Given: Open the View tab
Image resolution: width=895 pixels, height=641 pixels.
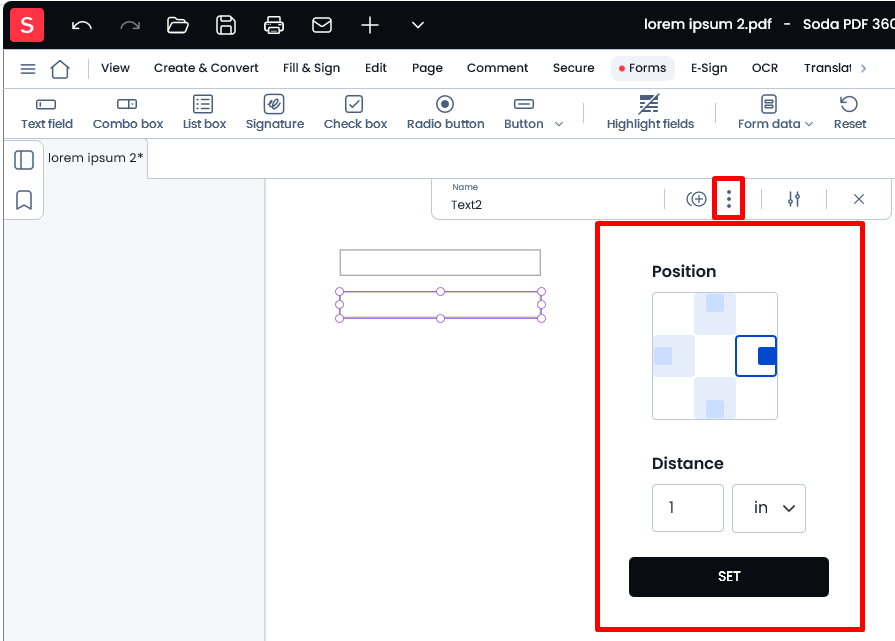Looking at the screenshot, I should pyautogui.click(x=115, y=68).
